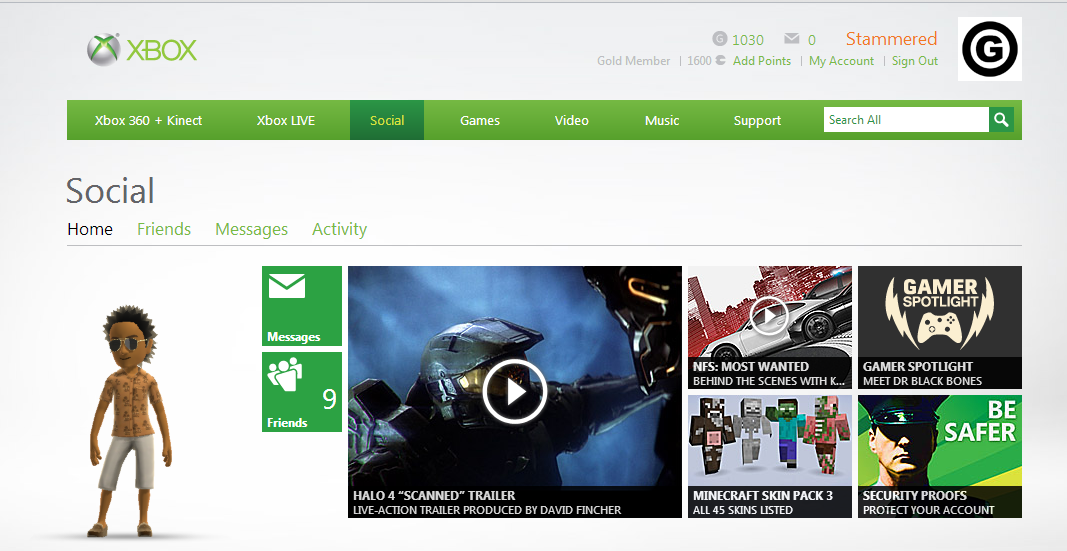Open the My Account link
Viewport: 1067px width, 551px height.
coord(841,61)
